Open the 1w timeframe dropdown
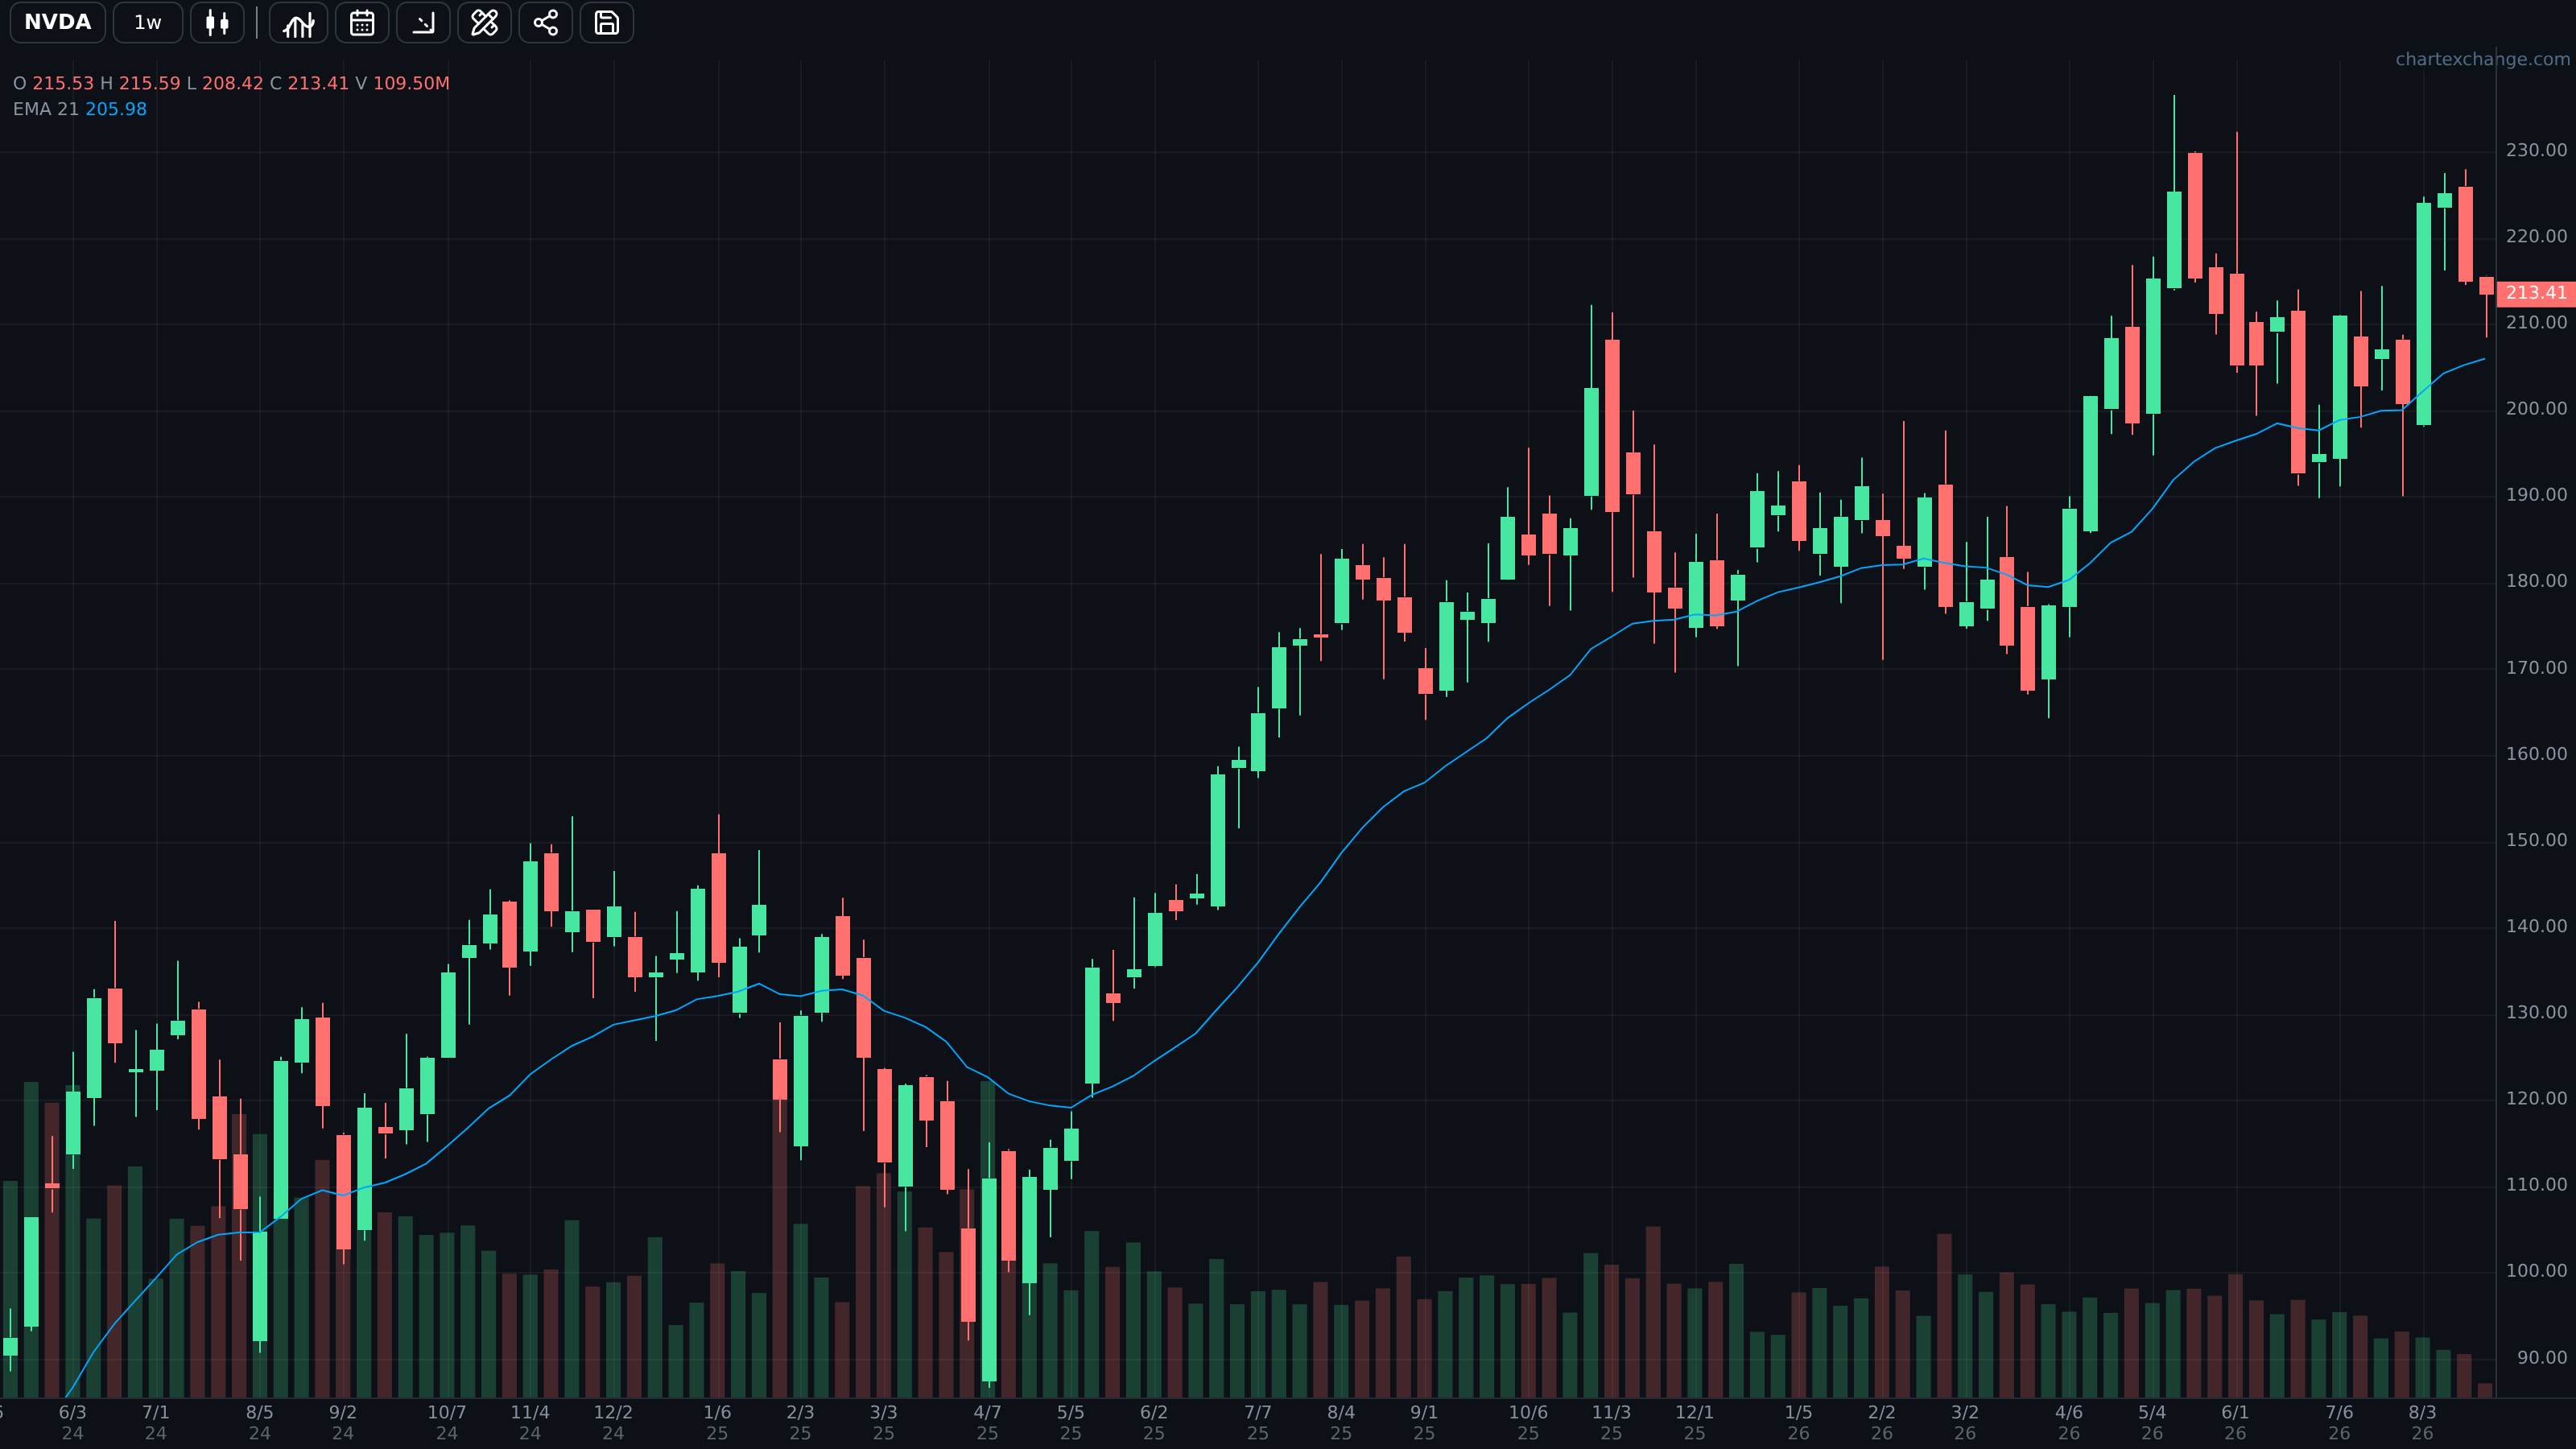Screen dimensions: 2576x1449 click(x=148, y=22)
